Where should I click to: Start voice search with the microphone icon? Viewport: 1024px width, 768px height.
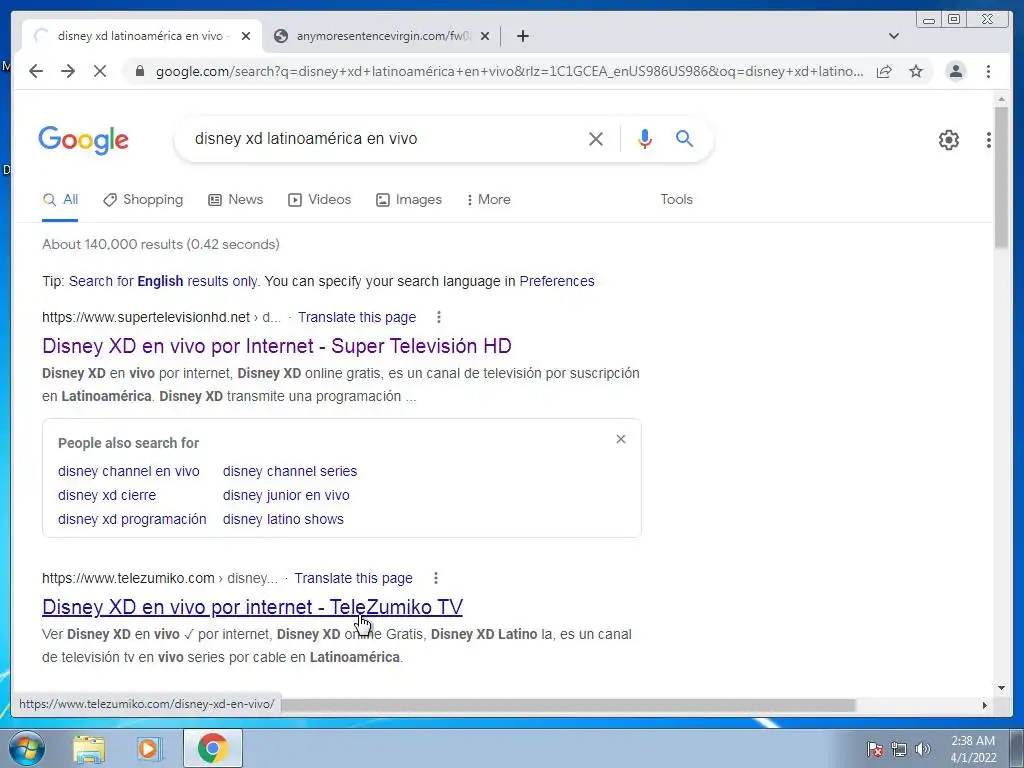[x=645, y=138]
